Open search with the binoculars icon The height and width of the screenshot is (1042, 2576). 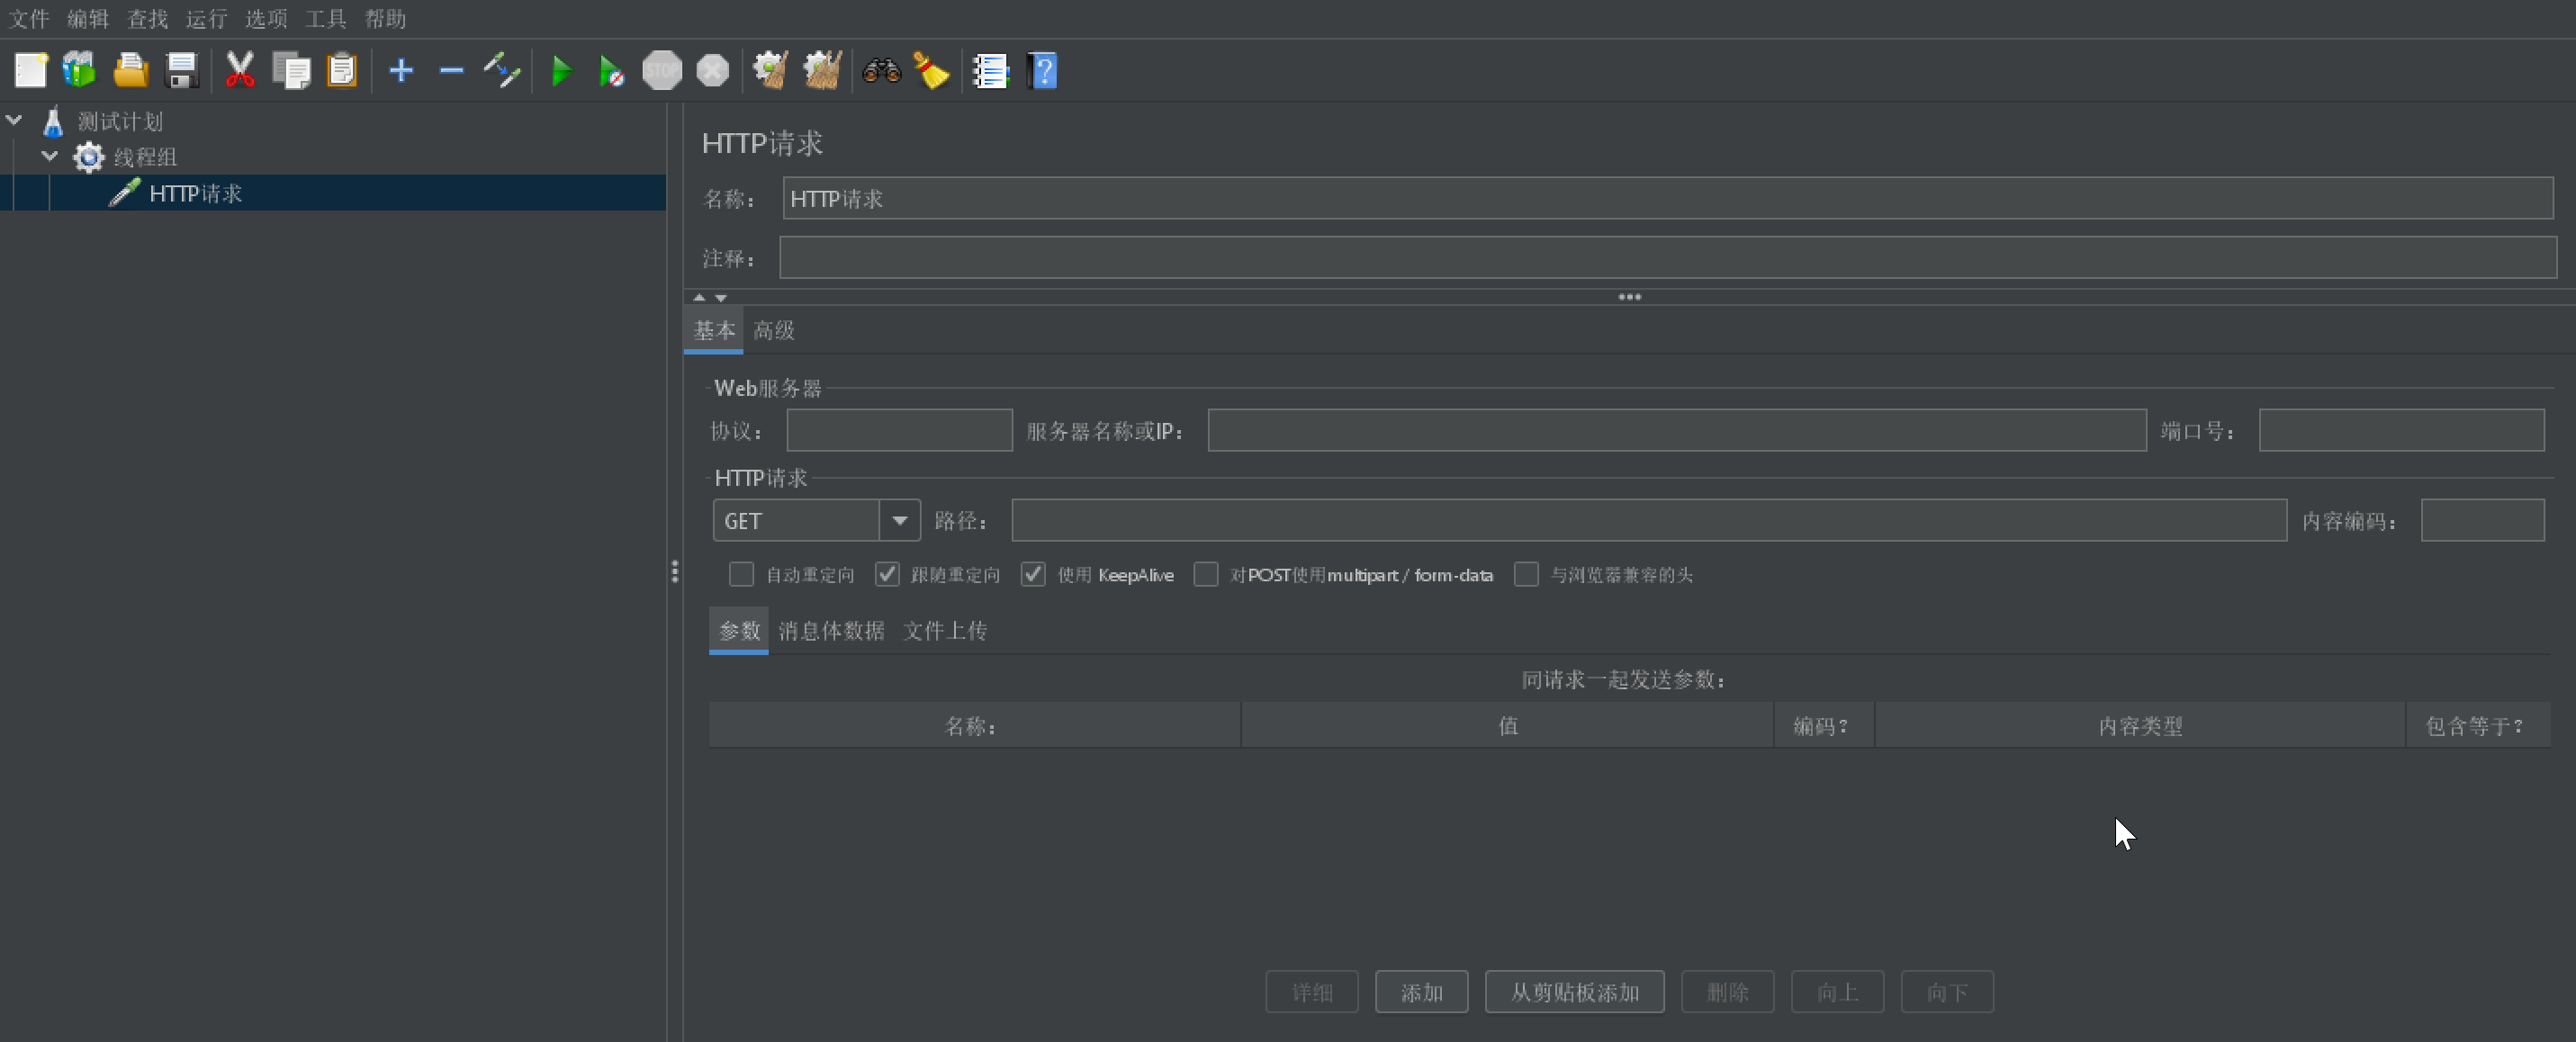(x=882, y=70)
